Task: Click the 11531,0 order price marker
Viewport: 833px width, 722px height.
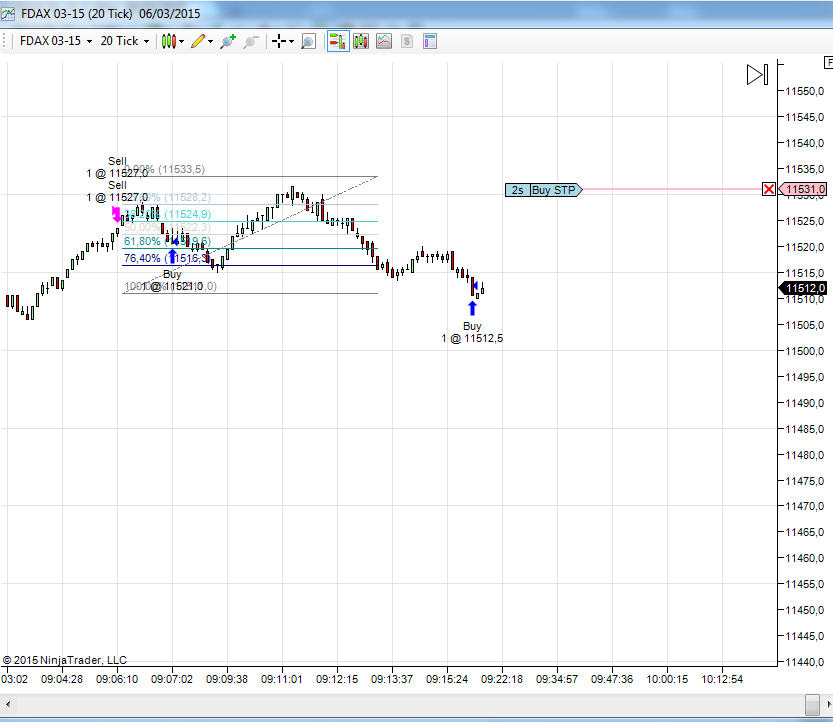Action: [803, 189]
